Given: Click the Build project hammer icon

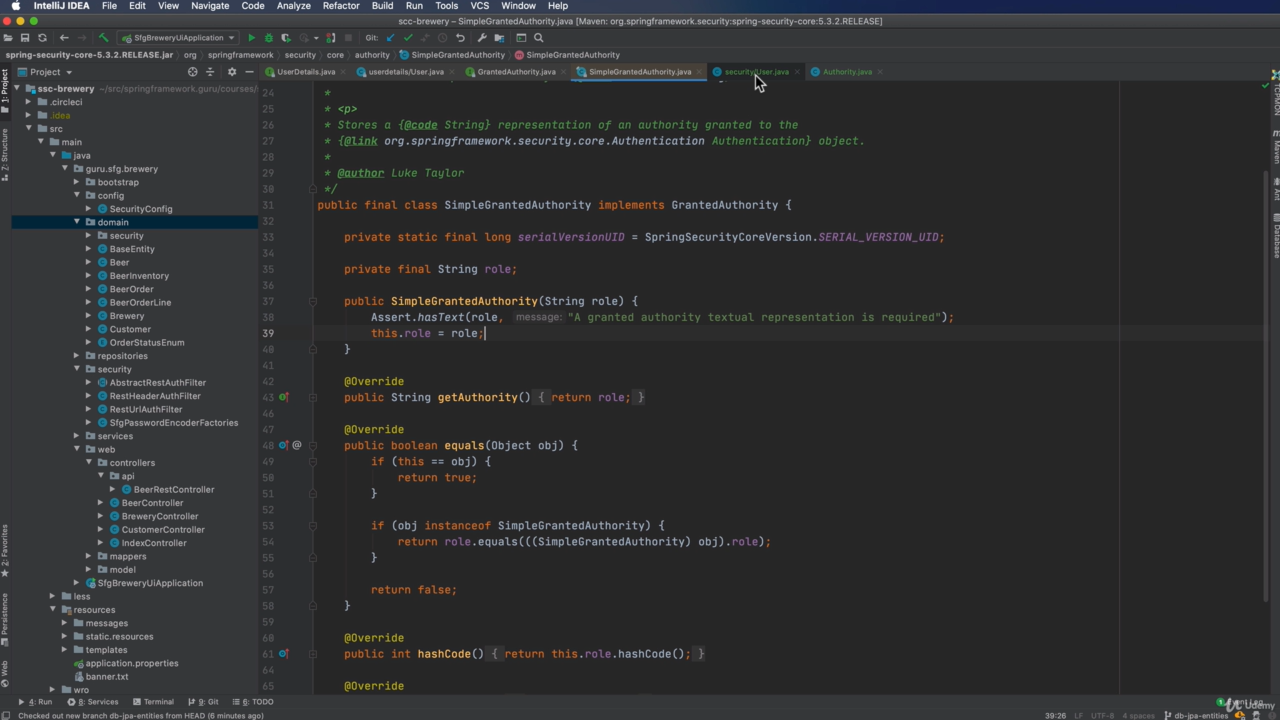Looking at the screenshot, I should tap(103, 38).
